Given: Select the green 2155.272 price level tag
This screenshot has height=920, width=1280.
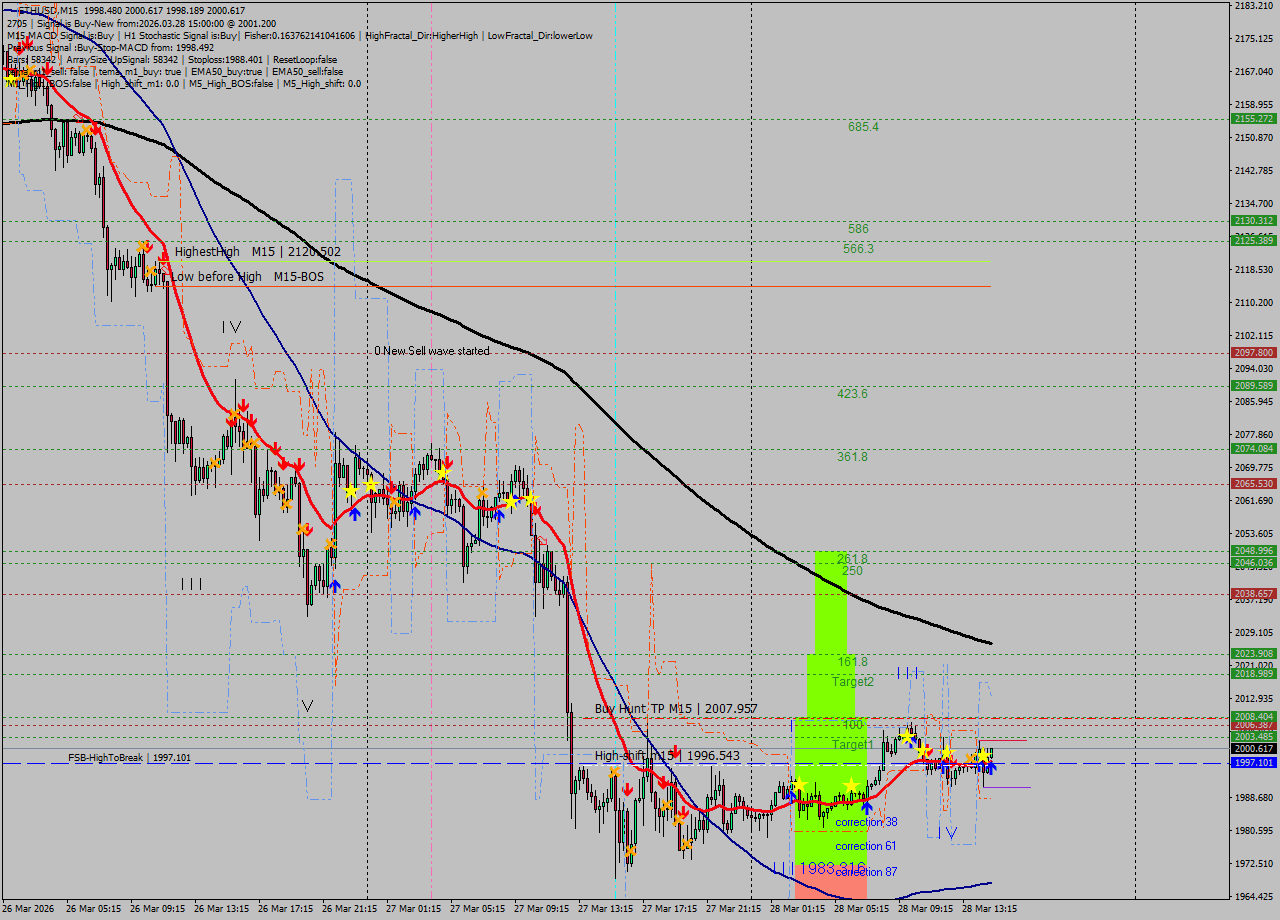Looking at the screenshot, I should (x=1253, y=118).
